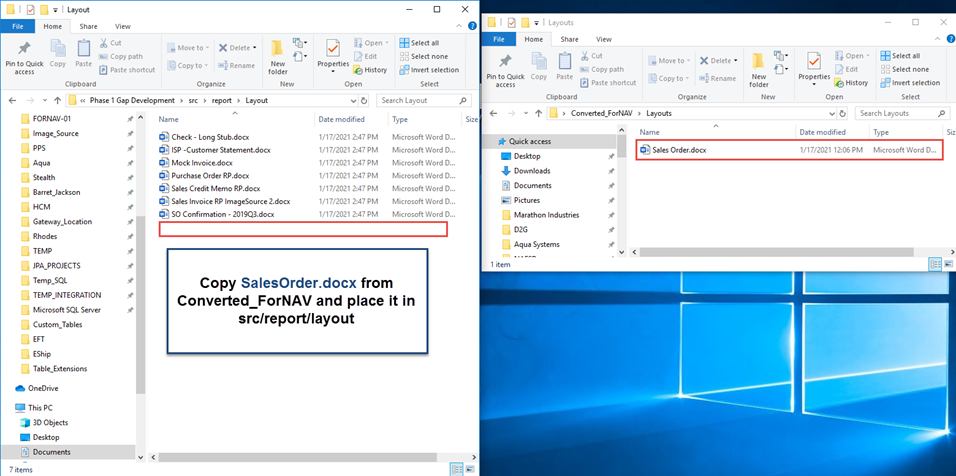This screenshot has height=476, width=956.
Task: Switch to large icons view in left status bar
Action: click(470, 467)
